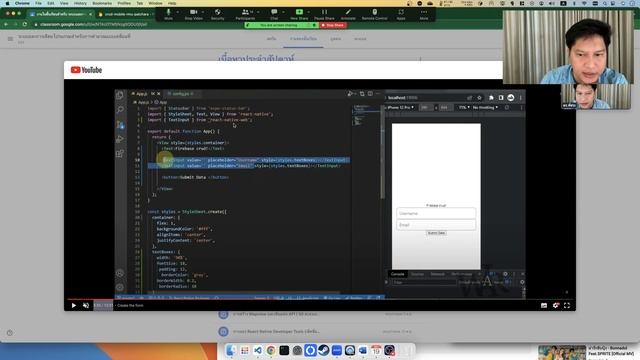
Task: Expand arrow next to Participants
Action: pos(258,12)
